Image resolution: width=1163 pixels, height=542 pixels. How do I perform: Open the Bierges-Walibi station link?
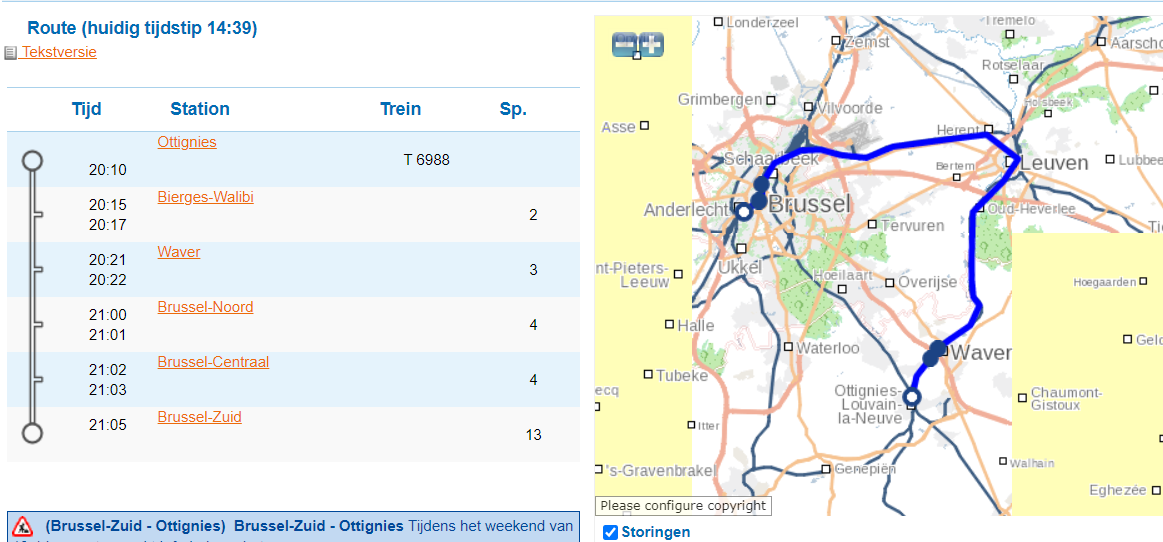coord(205,197)
